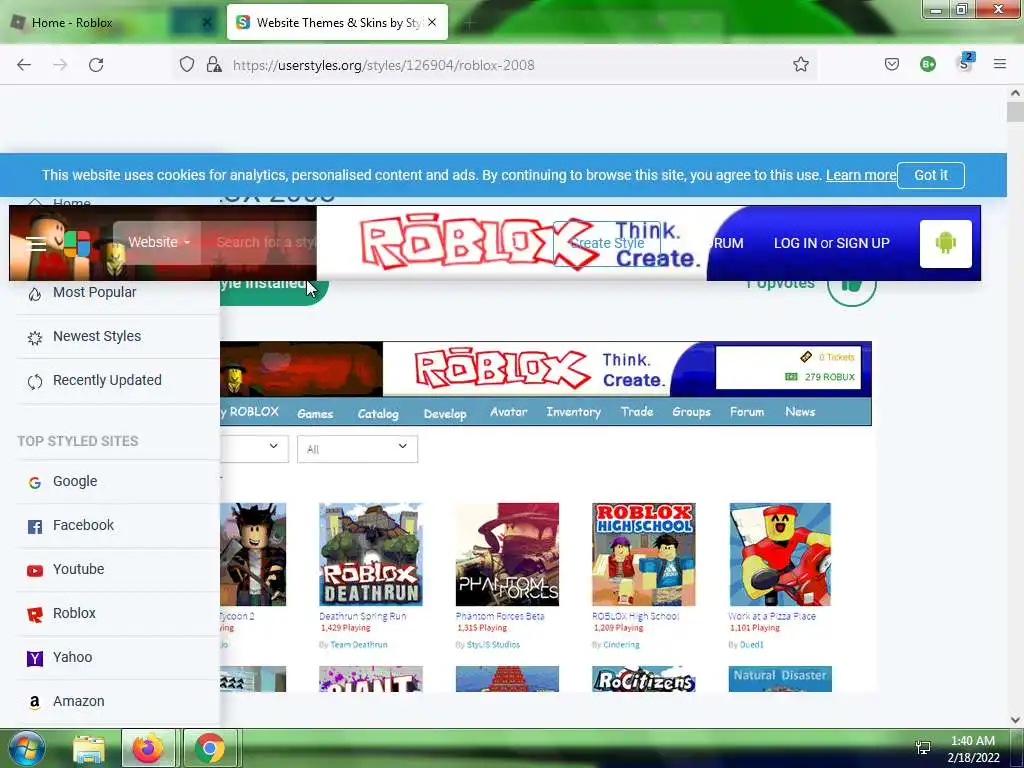This screenshot has width=1024, height=768.
Task: Click the Google logo icon in sidebar
Action: [35, 482]
